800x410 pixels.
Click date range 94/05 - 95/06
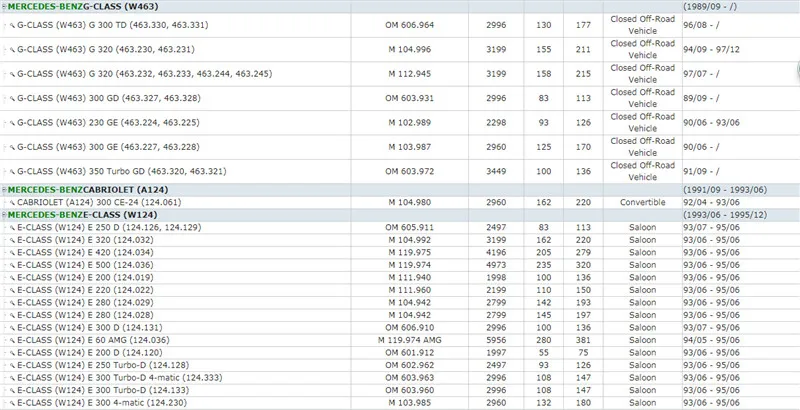pyautogui.click(x=711, y=340)
